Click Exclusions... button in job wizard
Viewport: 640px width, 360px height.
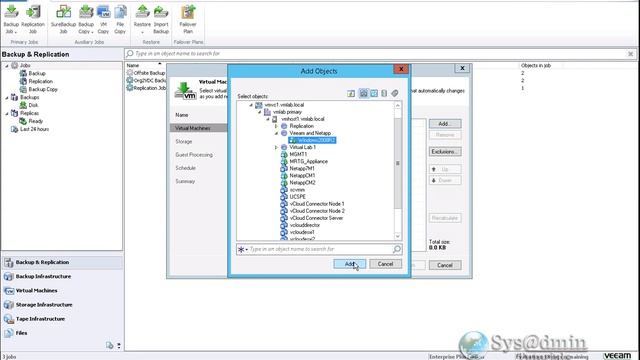pyautogui.click(x=445, y=151)
